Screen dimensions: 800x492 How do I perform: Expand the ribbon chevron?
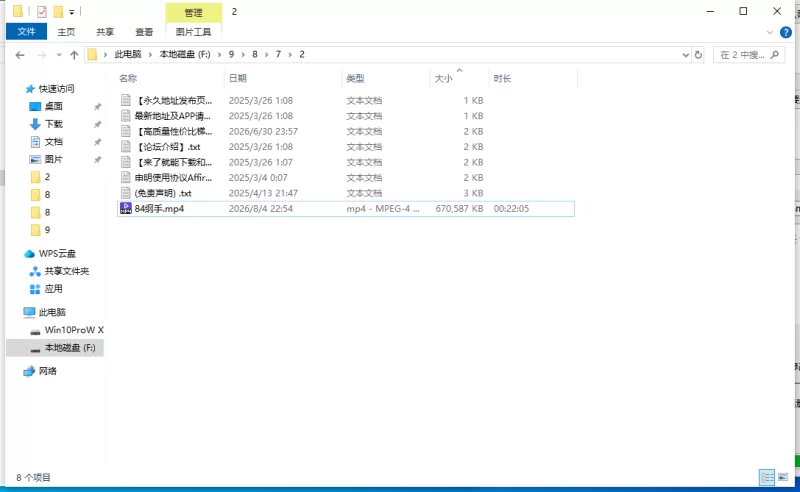770,32
